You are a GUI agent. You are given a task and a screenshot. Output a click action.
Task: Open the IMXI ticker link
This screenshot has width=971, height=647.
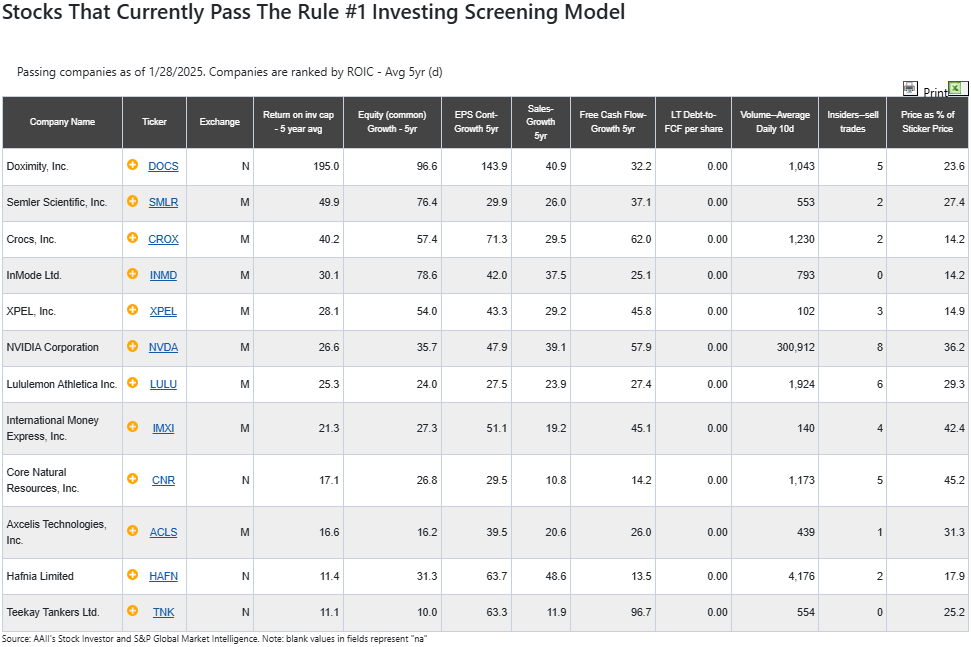163,428
